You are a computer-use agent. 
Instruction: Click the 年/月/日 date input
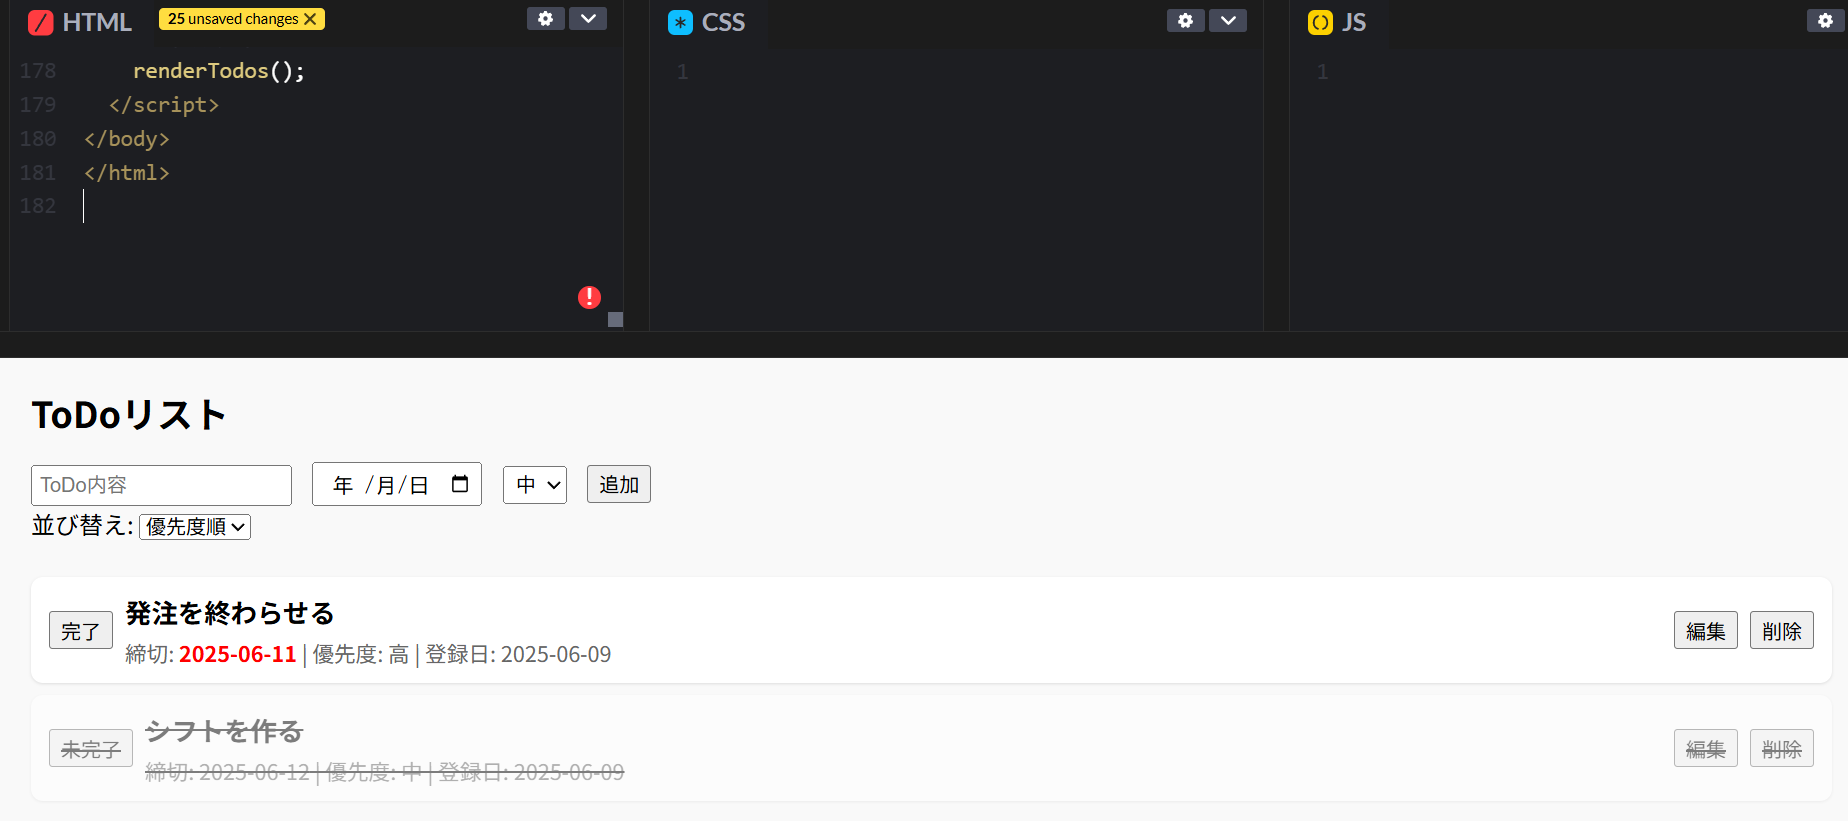397,484
